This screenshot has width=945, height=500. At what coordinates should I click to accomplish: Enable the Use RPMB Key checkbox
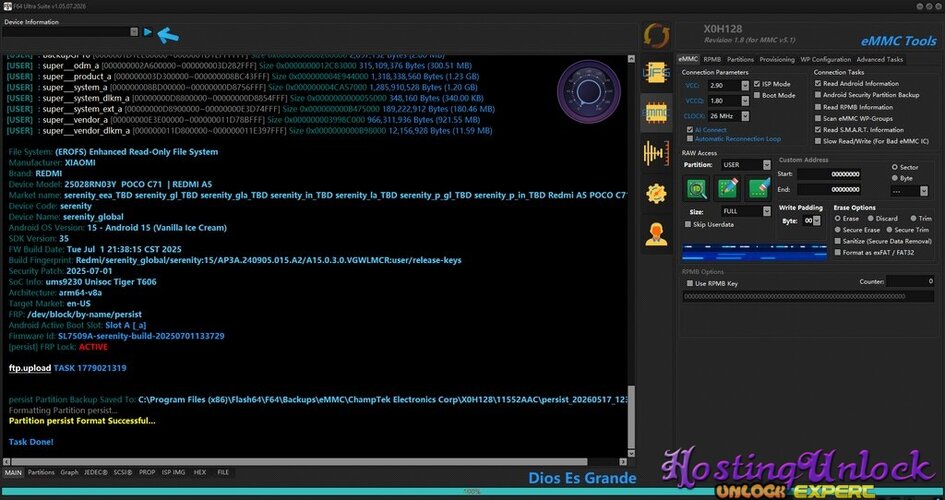(x=689, y=283)
